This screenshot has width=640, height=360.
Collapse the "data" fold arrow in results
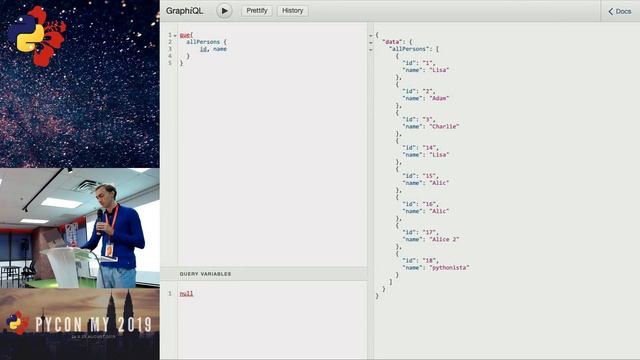[x=371, y=42]
